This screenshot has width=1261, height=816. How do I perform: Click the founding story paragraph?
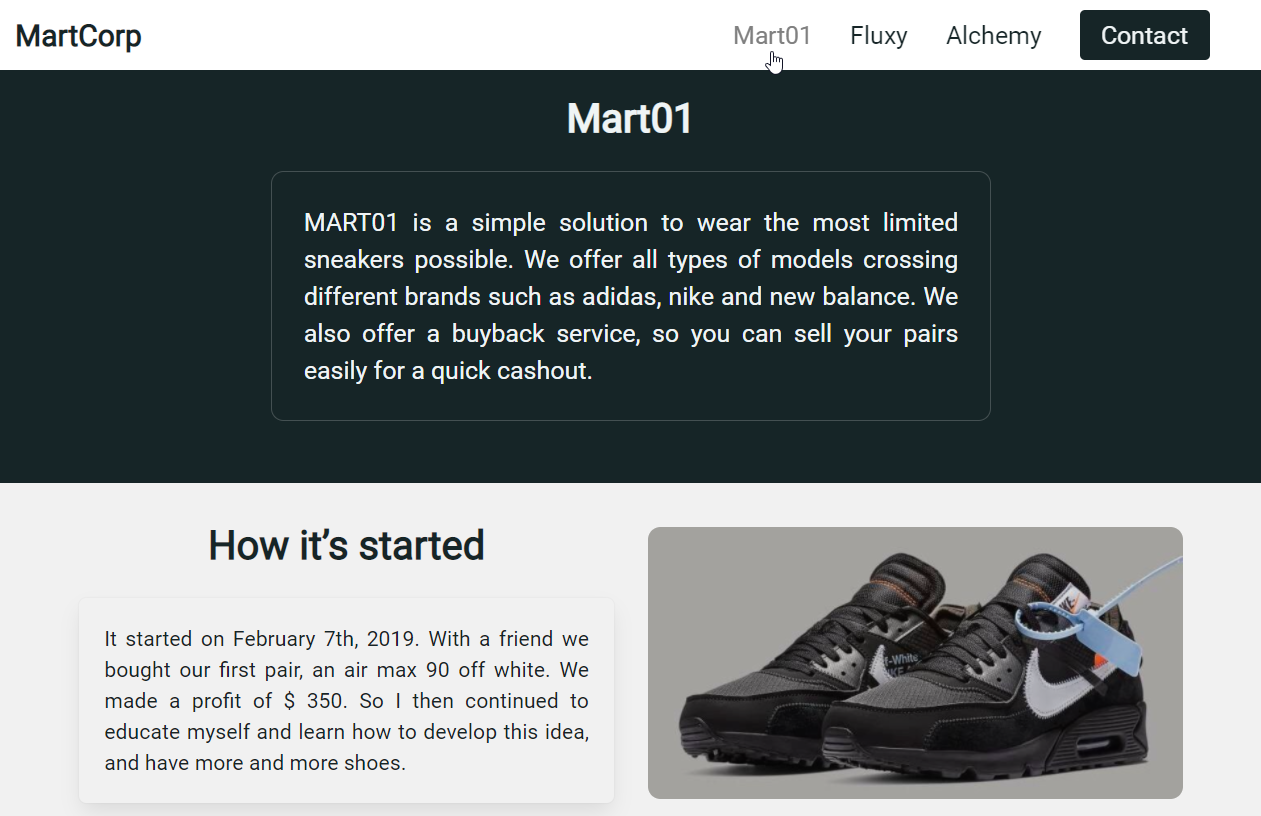[x=346, y=700]
